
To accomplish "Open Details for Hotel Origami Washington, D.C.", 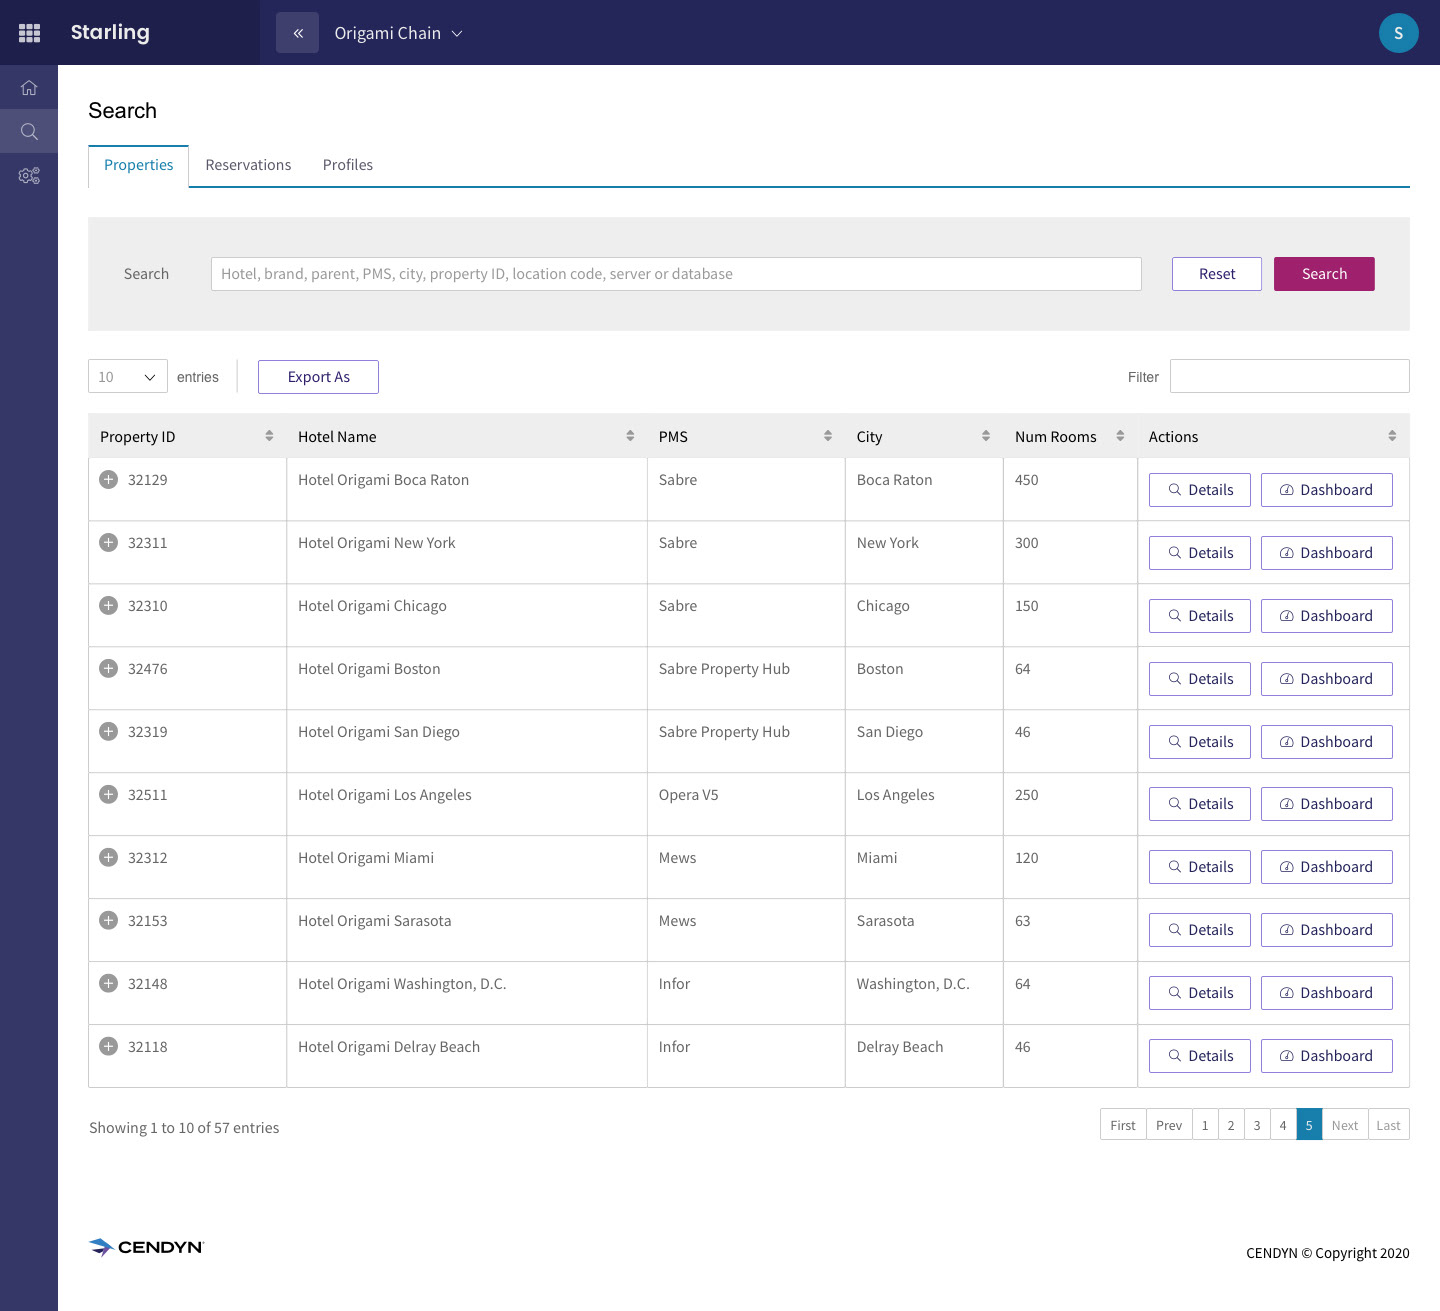I will click(1200, 993).
